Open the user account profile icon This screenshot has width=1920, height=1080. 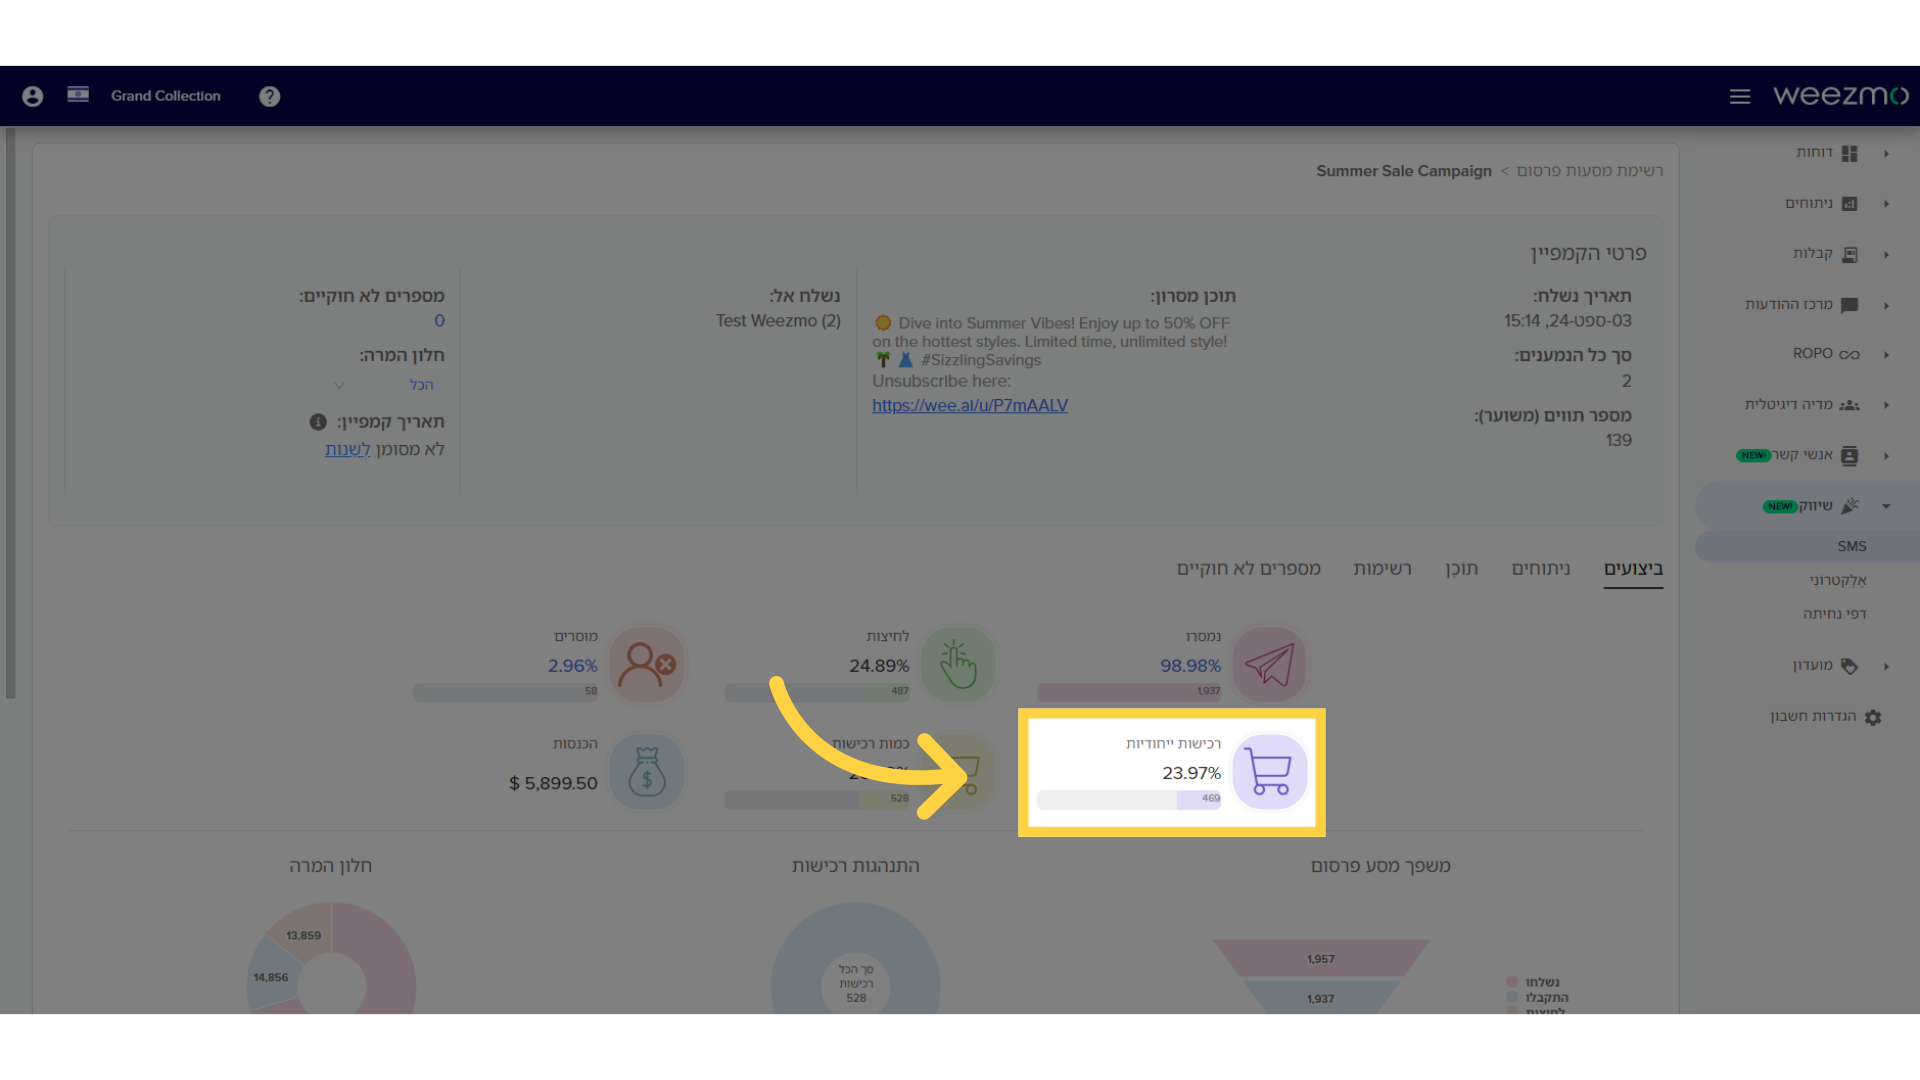click(32, 96)
